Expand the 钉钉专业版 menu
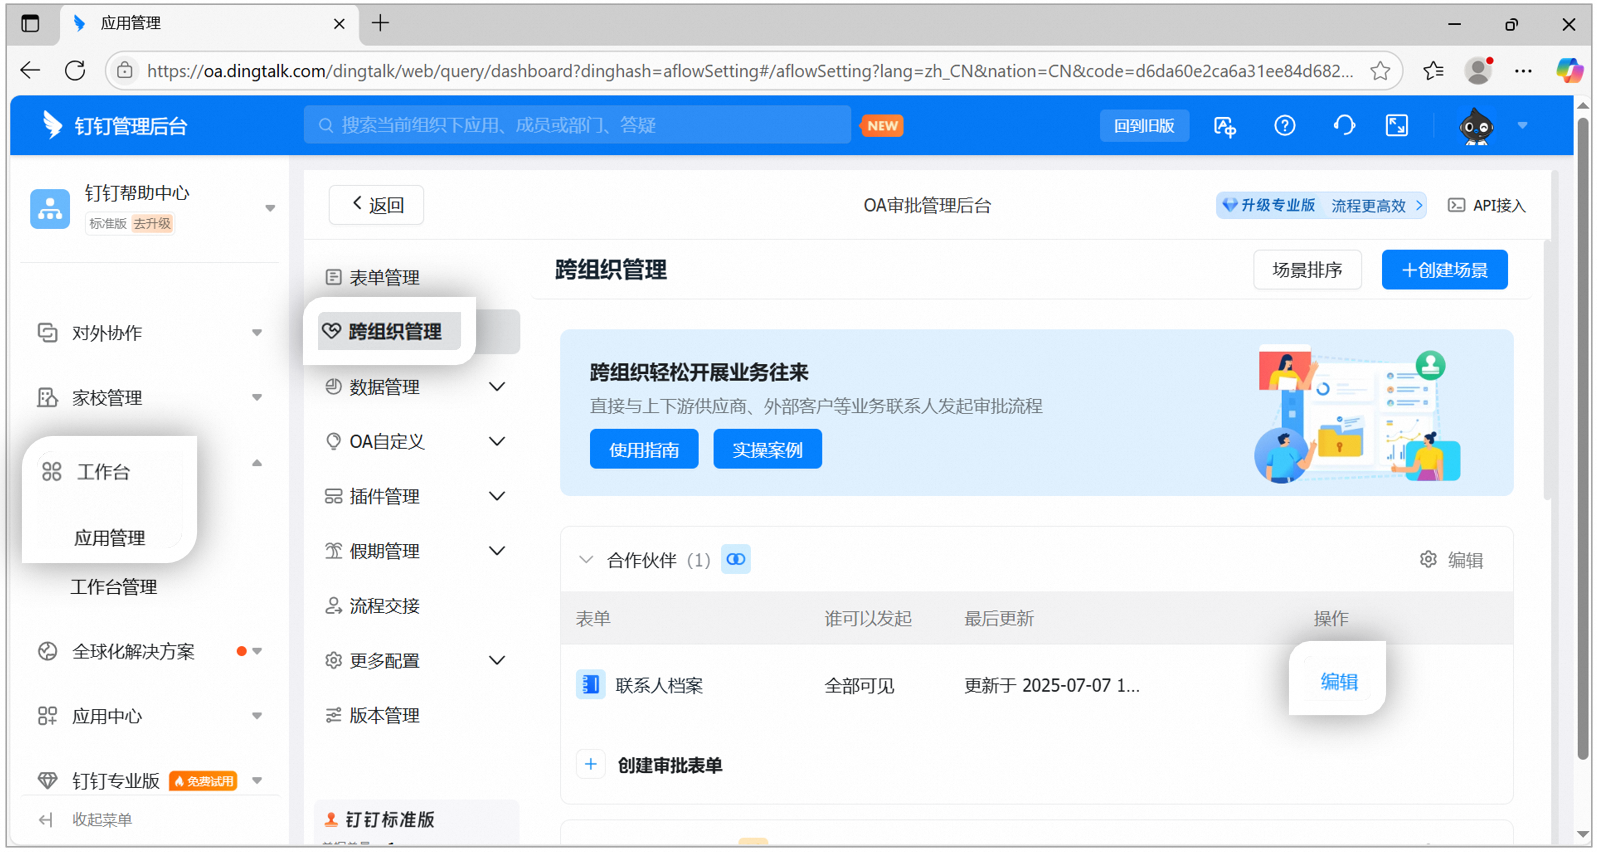This screenshot has height=852, width=1597. pos(257,781)
